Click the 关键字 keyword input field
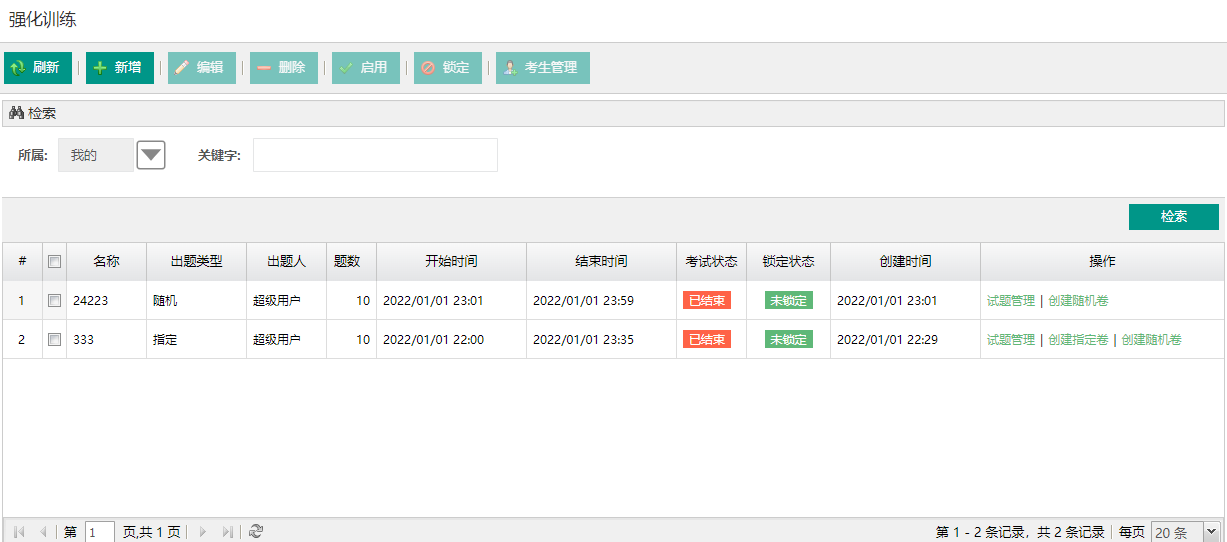This screenshot has height=542, width=1227. pos(375,155)
